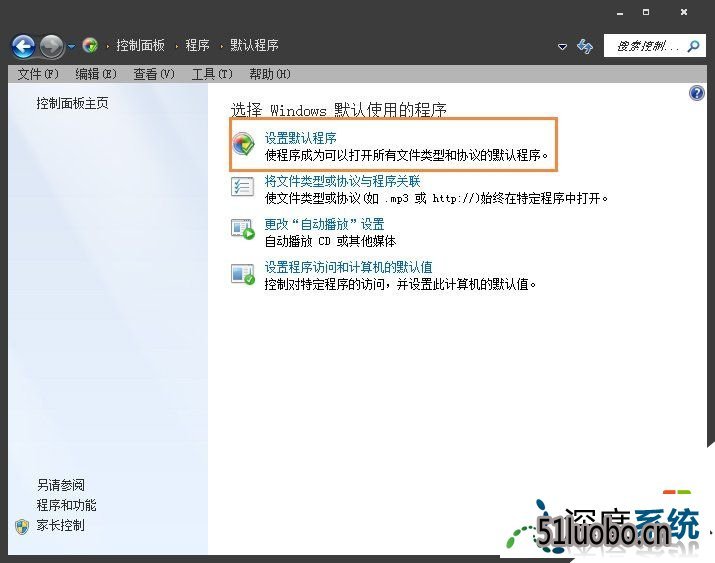Open 设置程序访问和计算机的默认值 link

point(348,267)
